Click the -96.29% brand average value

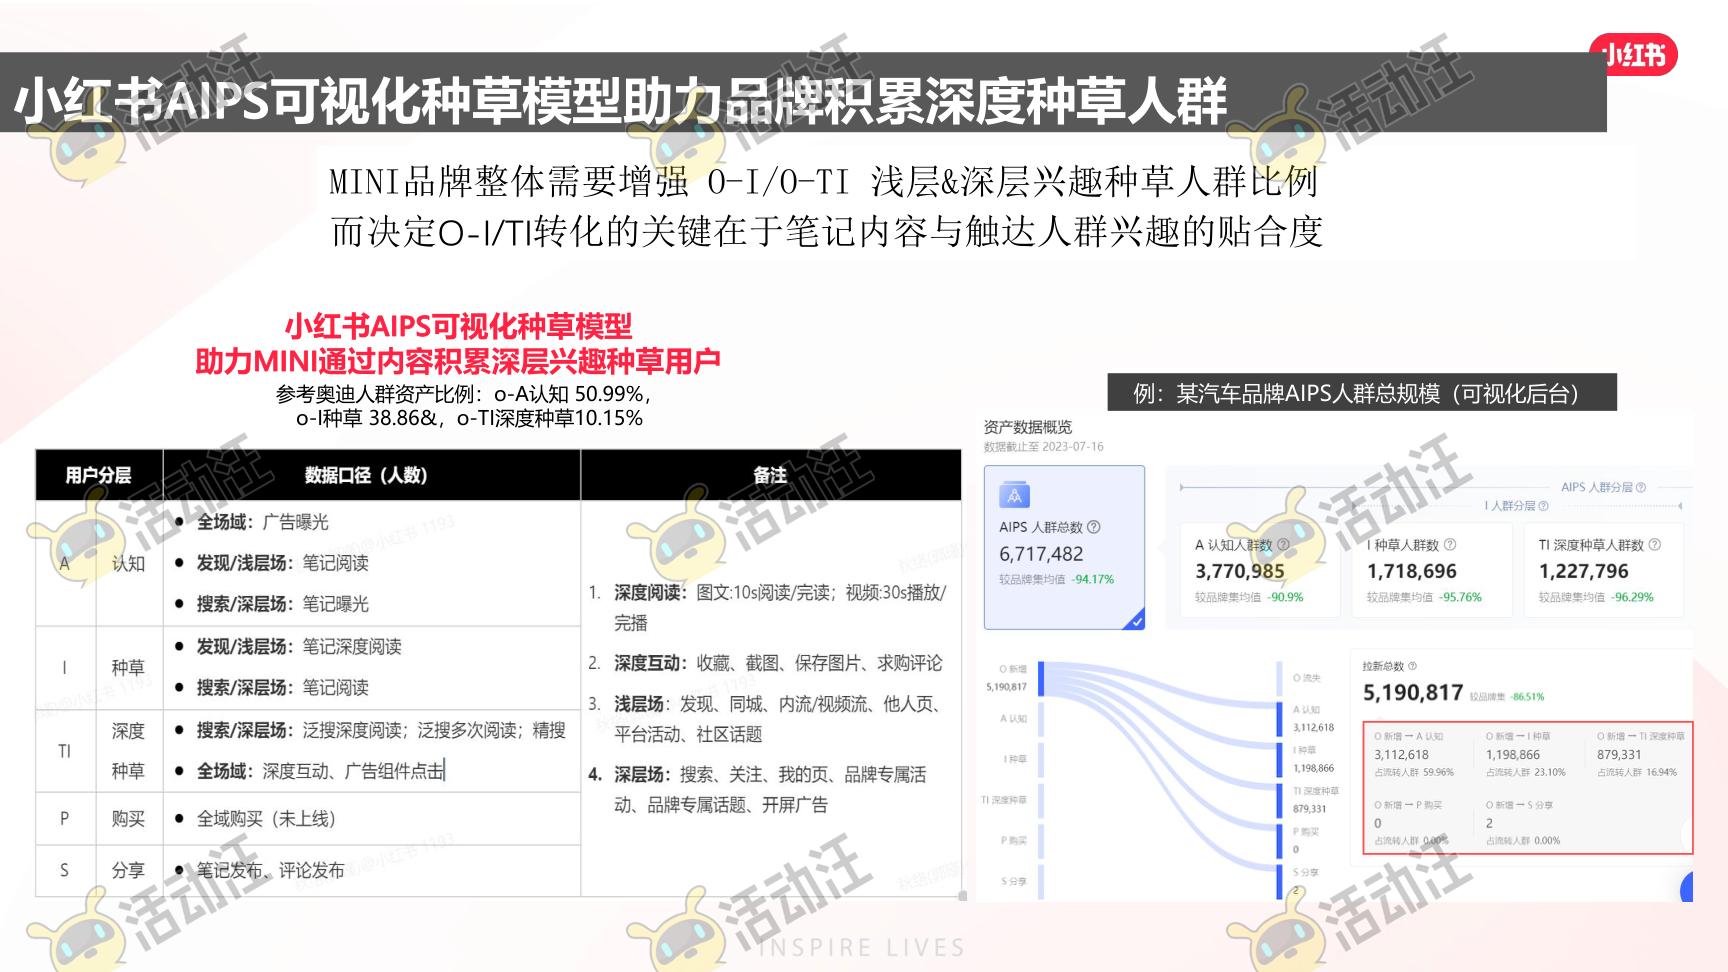[x=1632, y=597]
